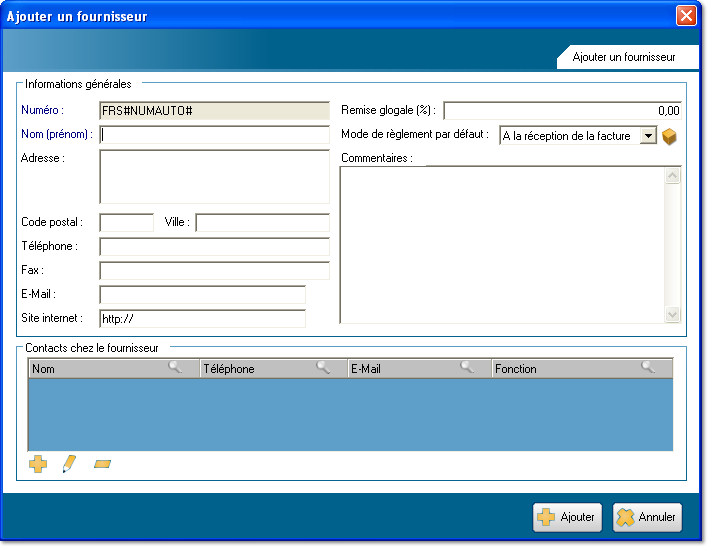This screenshot has height=551, width=712.
Task: Expand Mode de règlement par défaut dropdown
Action: (648, 136)
